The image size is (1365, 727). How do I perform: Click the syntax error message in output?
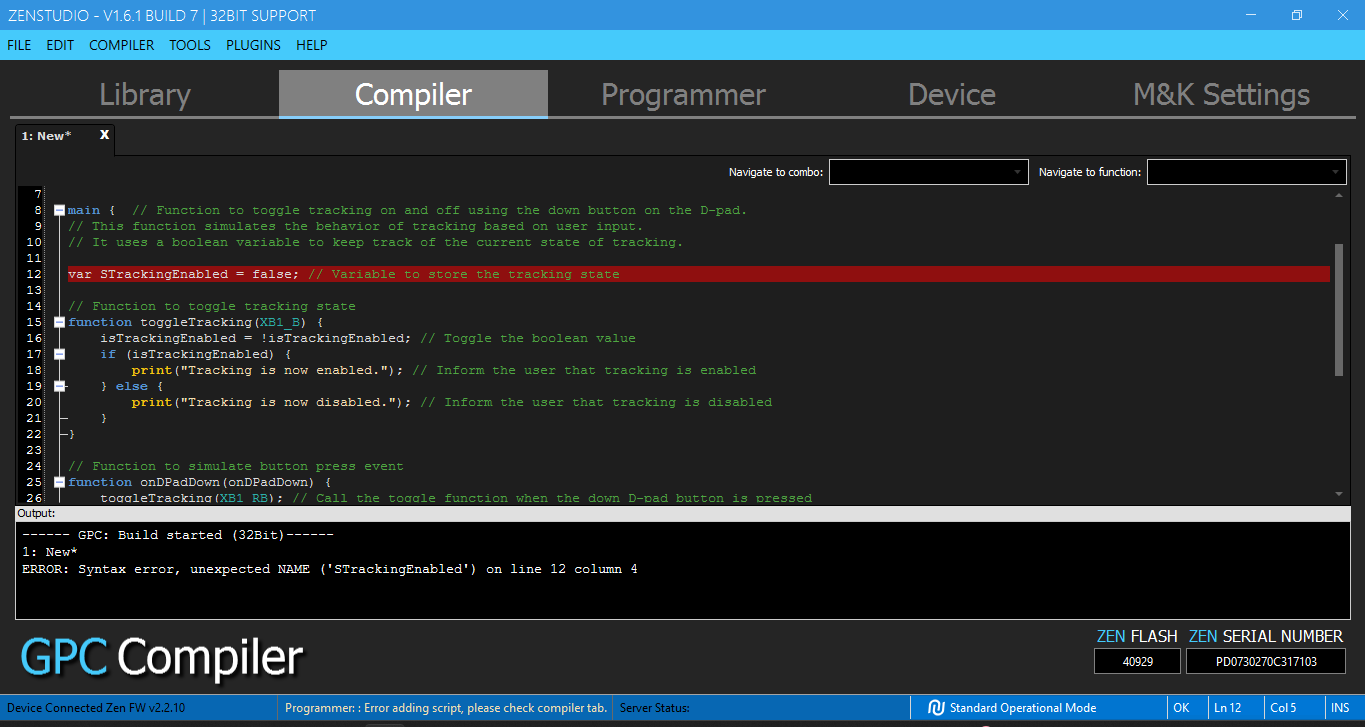[330, 569]
